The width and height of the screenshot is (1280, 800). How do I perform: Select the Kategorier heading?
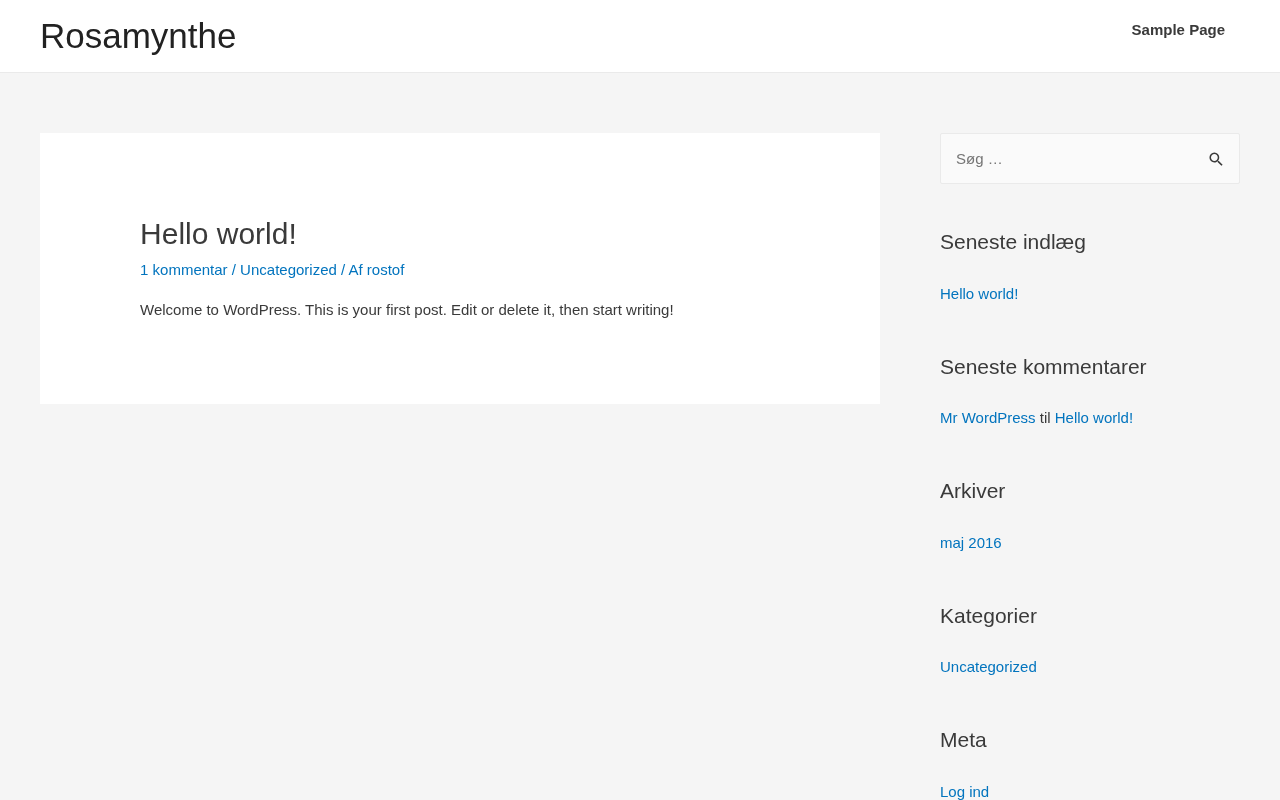(x=988, y=616)
